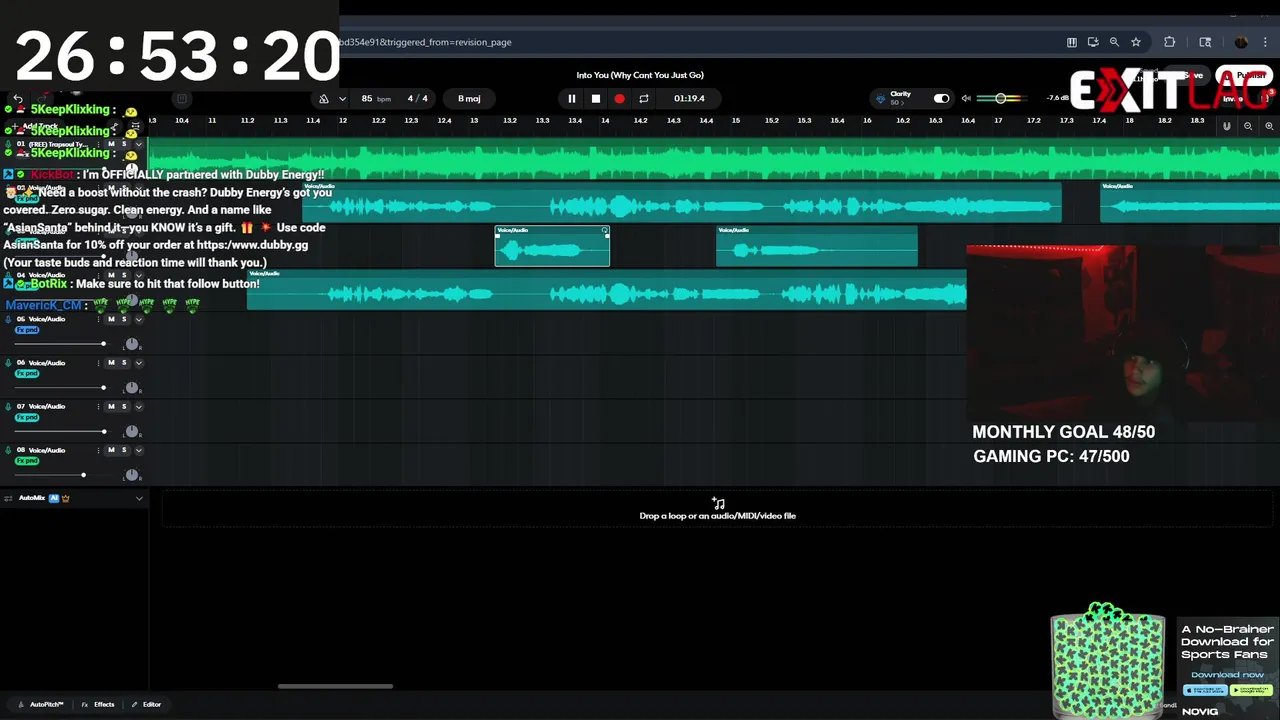Click the 01:19.4 time display

(x=689, y=98)
